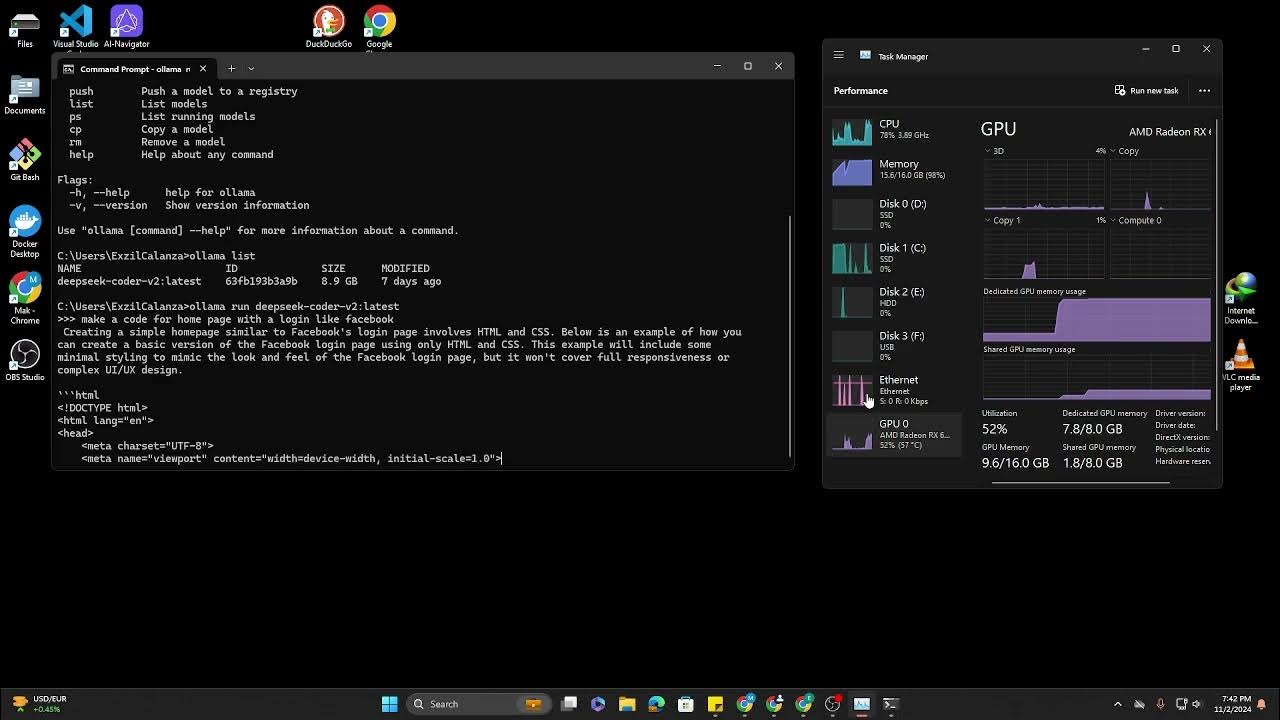This screenshot has height=720, width=1280.
Task: Click the 7.8/8.0 GB dedicated memory value
Action: coord(1092,429)
